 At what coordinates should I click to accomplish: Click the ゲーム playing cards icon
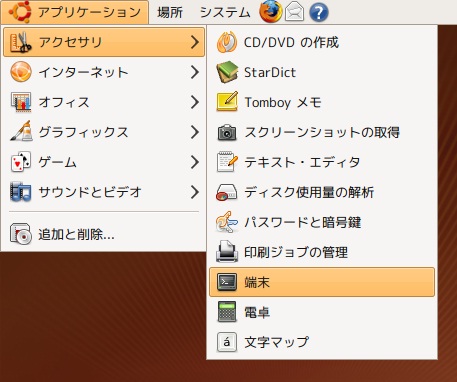coord(21,162)
